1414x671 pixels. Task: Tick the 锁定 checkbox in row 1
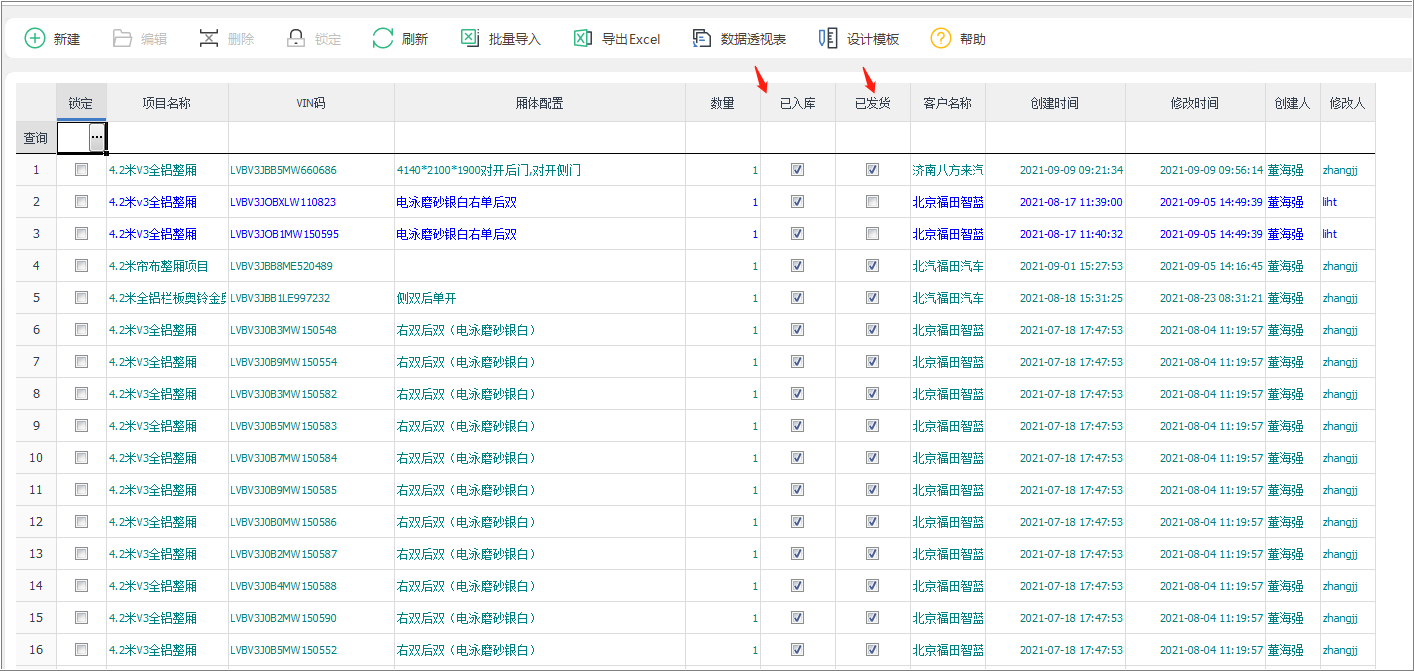pos(81,170)
